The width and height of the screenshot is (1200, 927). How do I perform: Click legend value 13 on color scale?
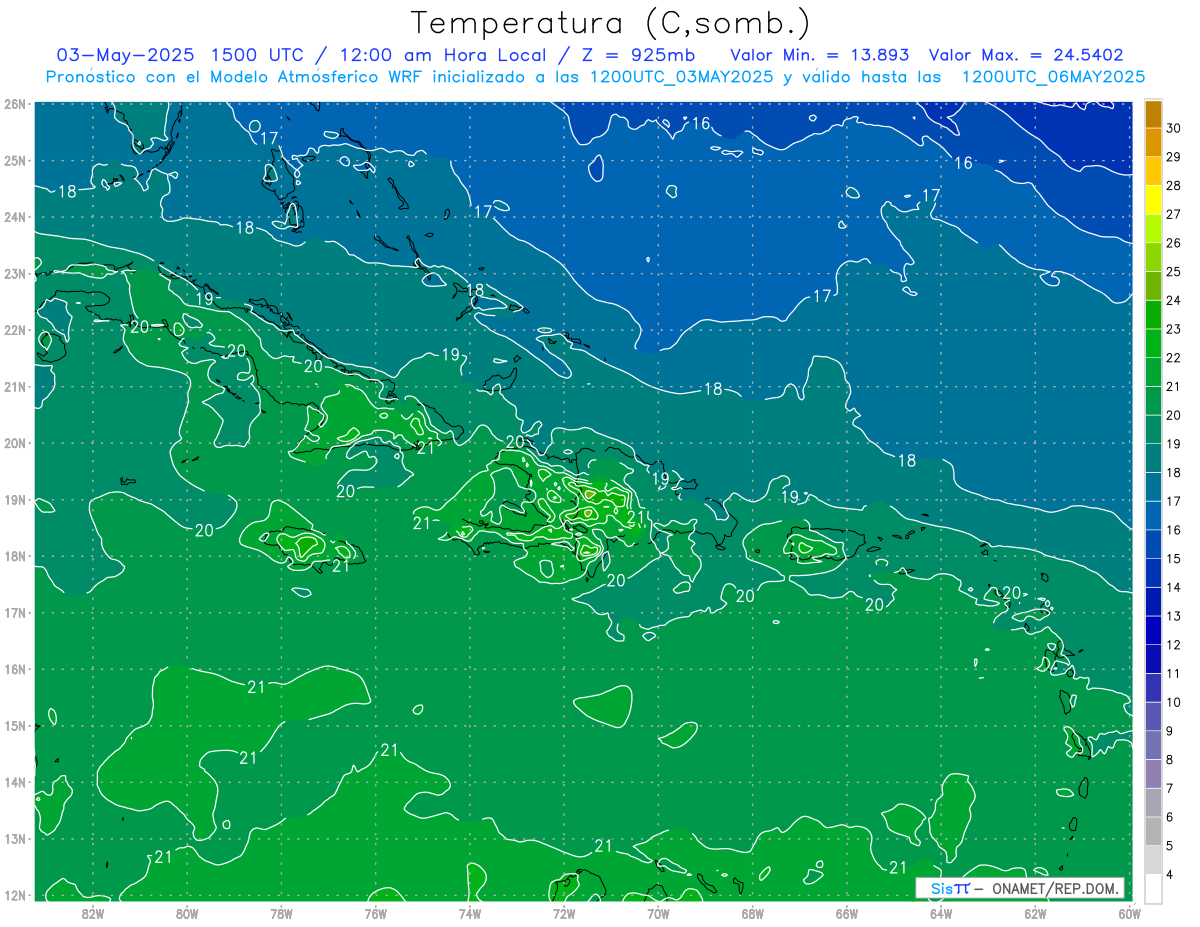click(1174, 616)
